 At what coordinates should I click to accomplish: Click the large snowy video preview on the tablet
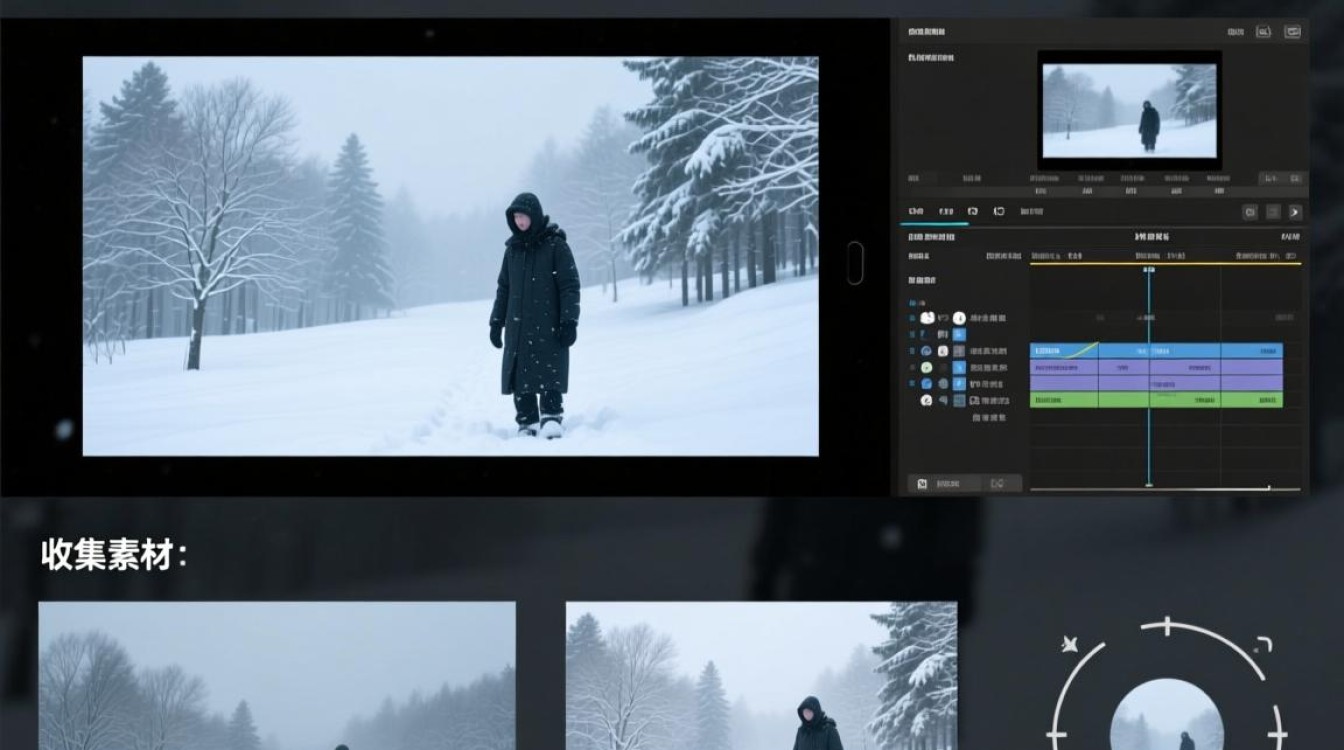[x=450, y=256]
